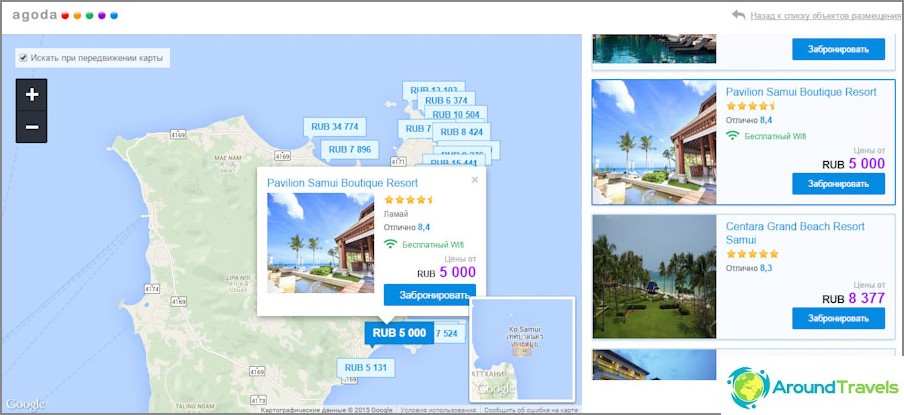Click the AroundTravels globe logo
This screenshot has height=415, width=904.
point(748,388)
